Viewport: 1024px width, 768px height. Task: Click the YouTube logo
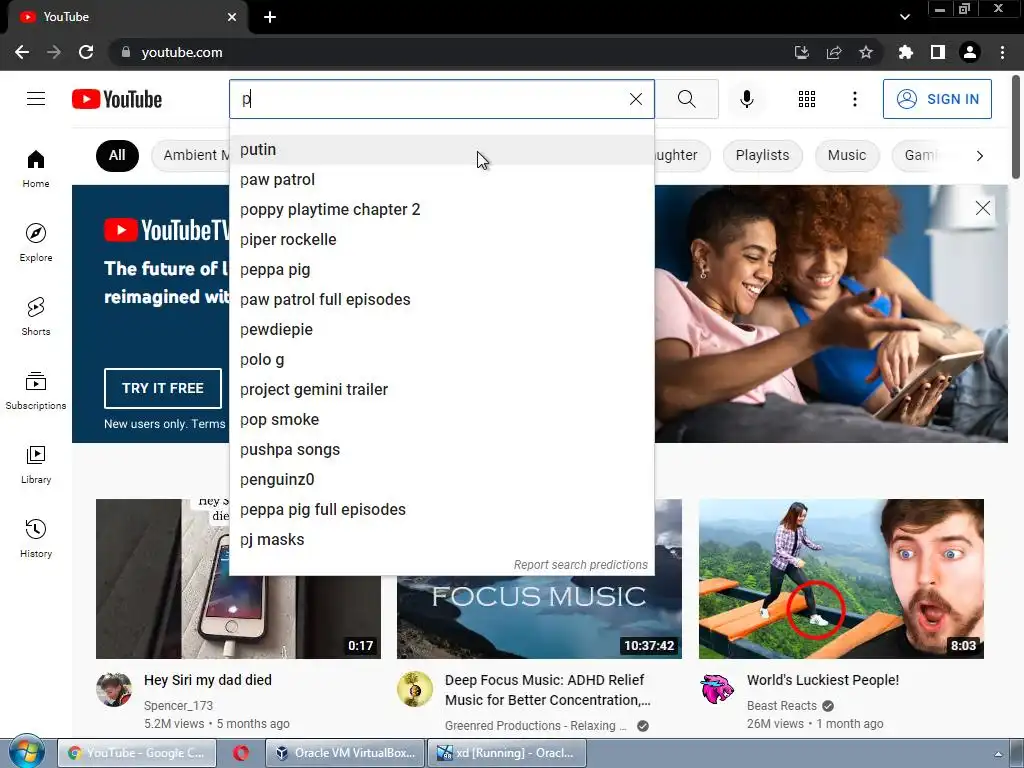(117, 99)
